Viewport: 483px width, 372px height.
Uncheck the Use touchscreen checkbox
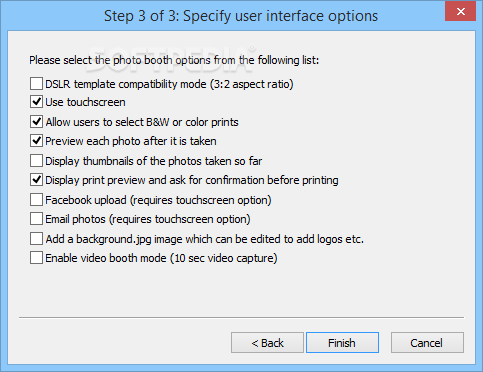click(36, 102)
